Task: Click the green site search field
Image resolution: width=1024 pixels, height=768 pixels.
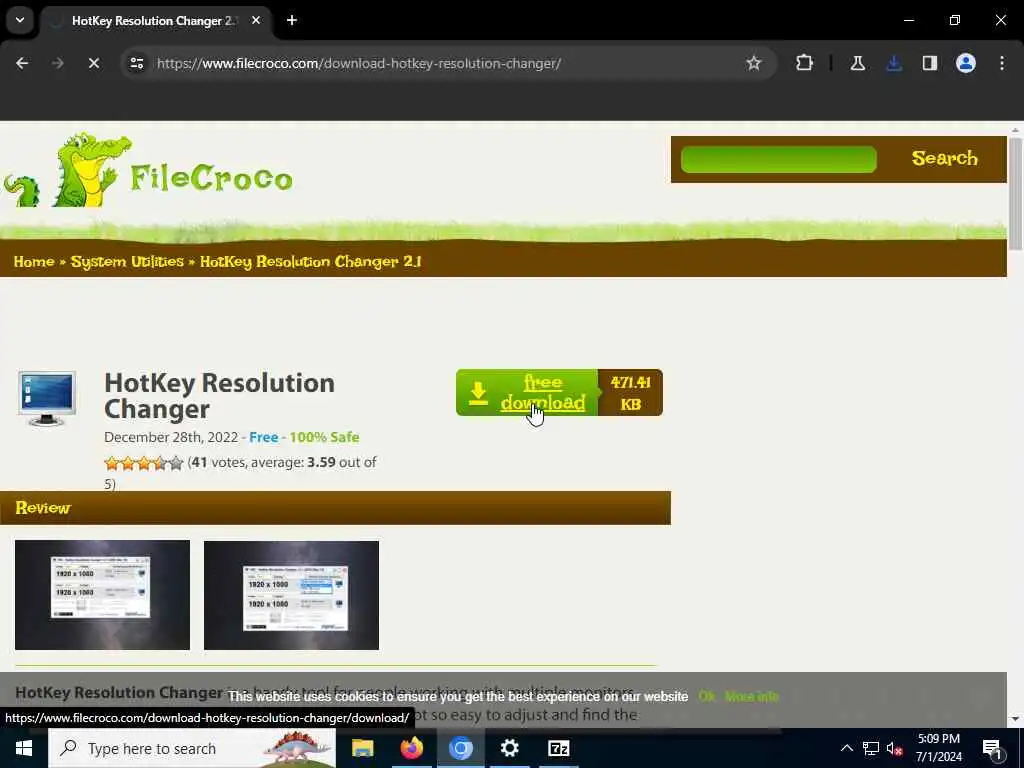Action: click(x=778, y=159)
